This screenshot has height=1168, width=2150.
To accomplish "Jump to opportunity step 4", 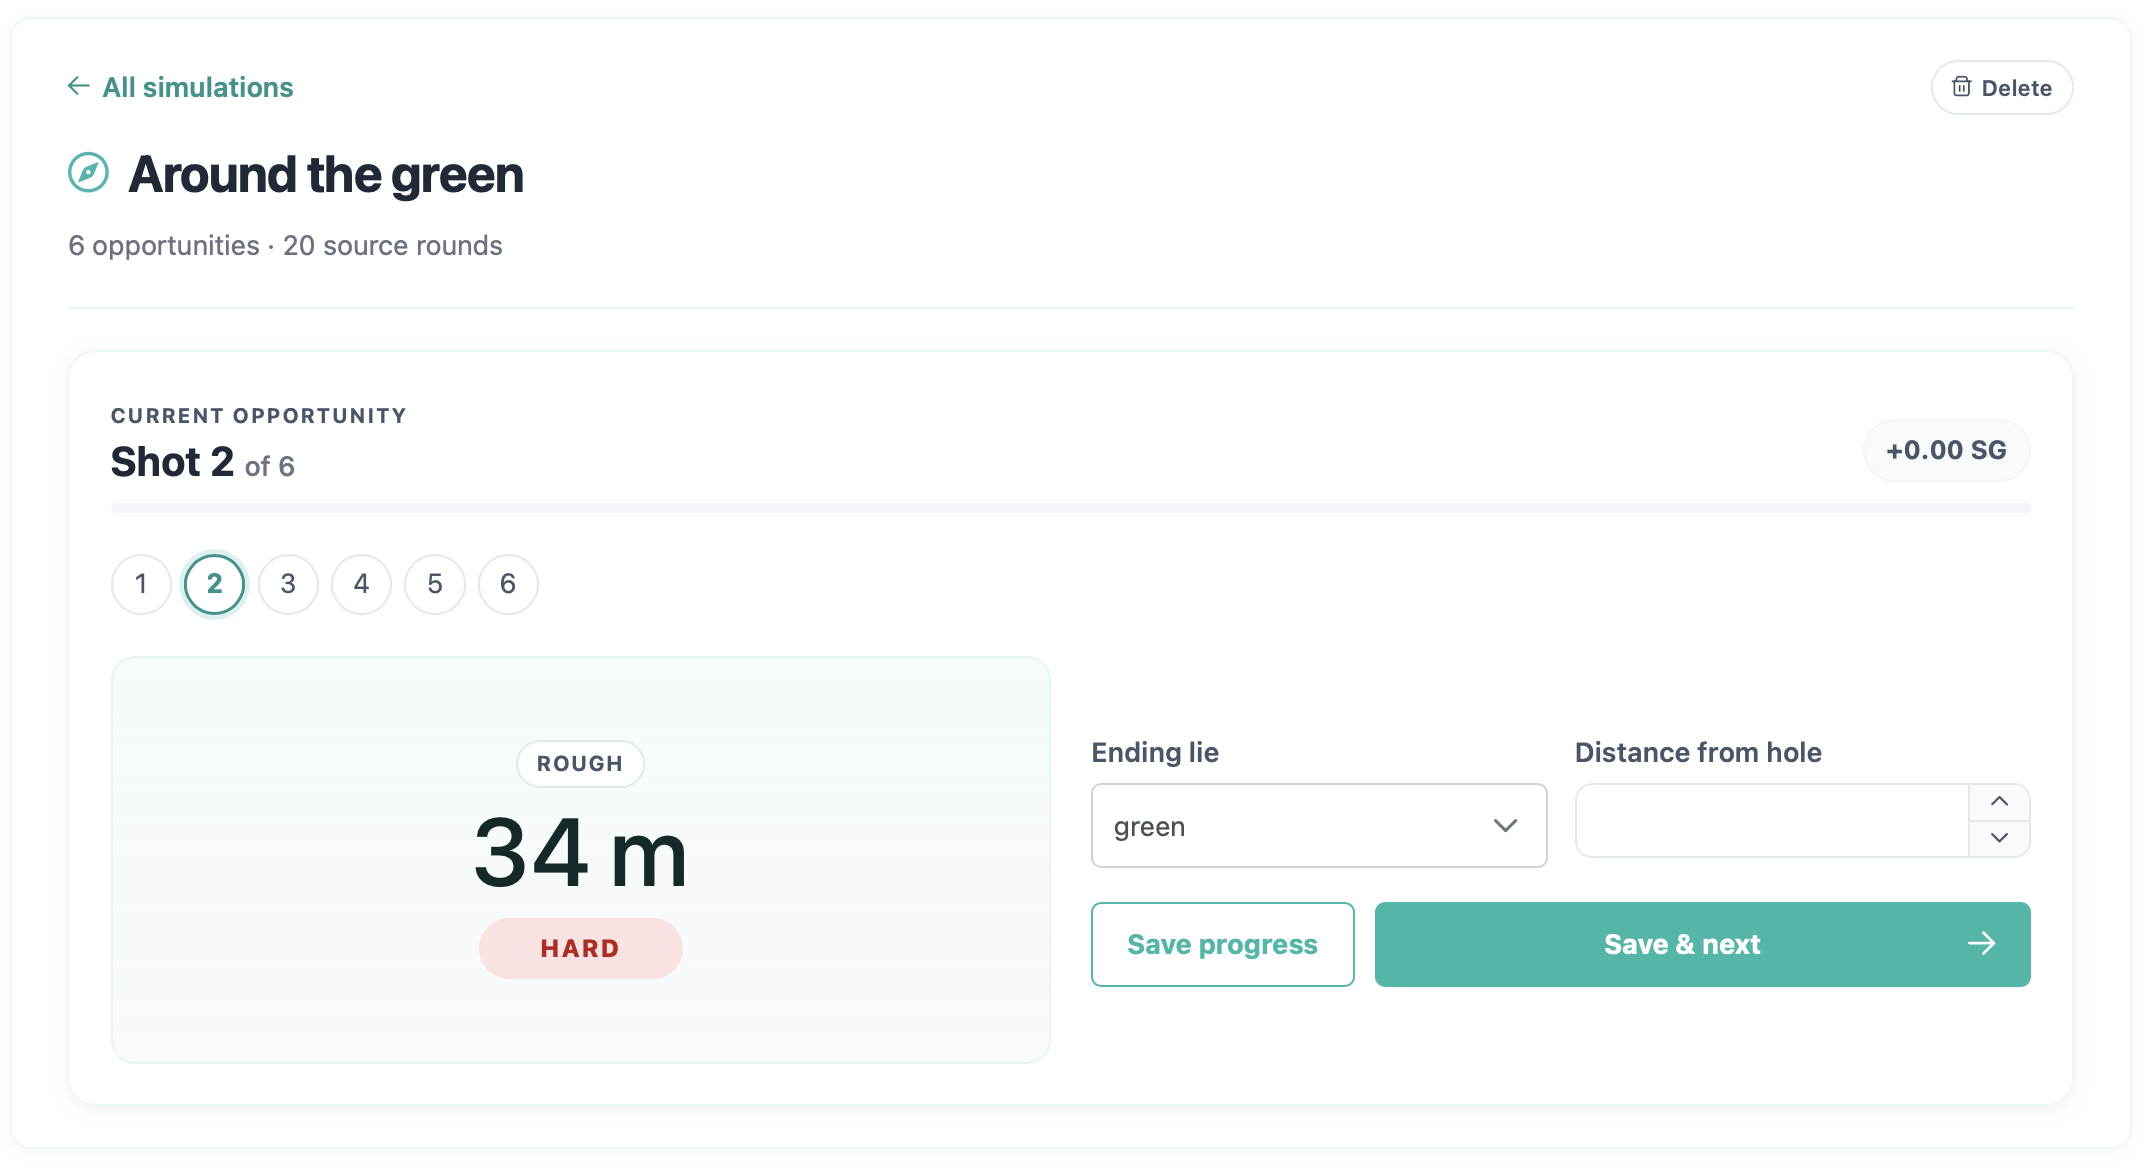I will [361, 584].
